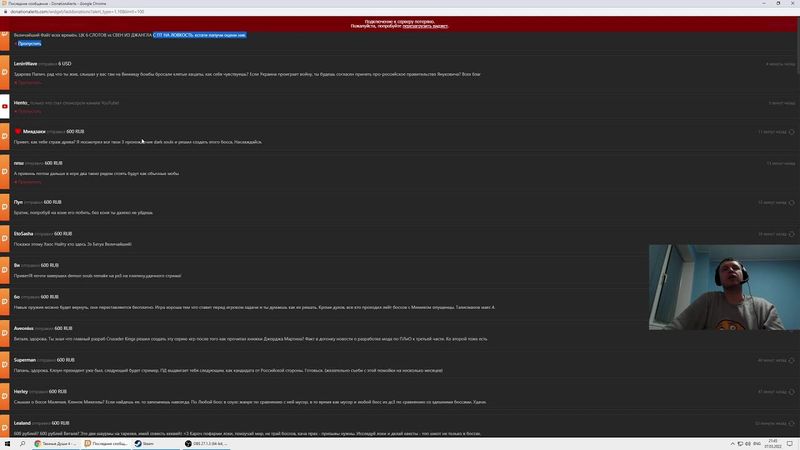Click the replay circle icon on Herley donation
This screenshot has width=800, height=450.
tap(791, 392)
